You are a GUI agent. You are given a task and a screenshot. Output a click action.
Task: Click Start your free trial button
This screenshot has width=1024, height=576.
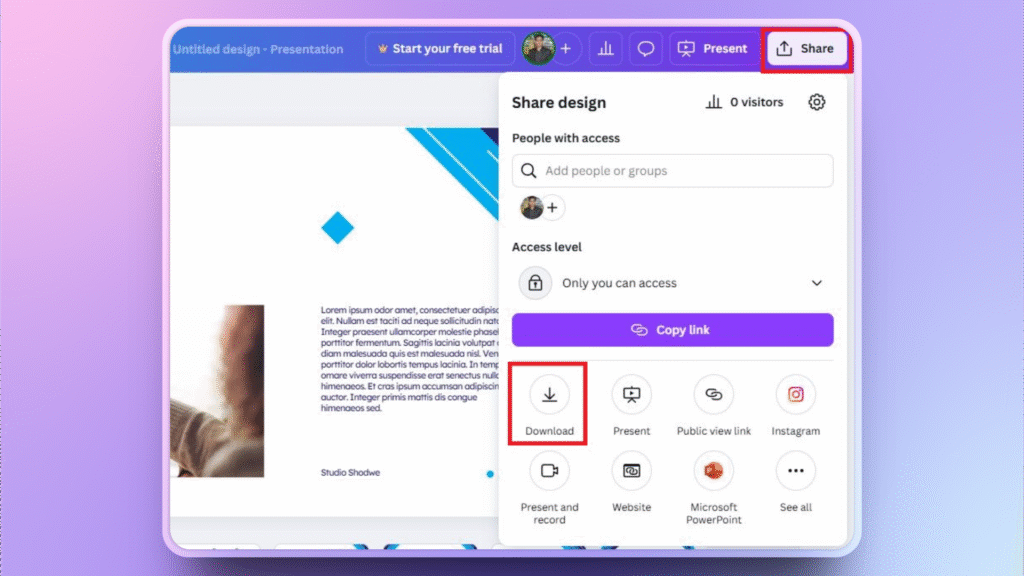point(440,48)
